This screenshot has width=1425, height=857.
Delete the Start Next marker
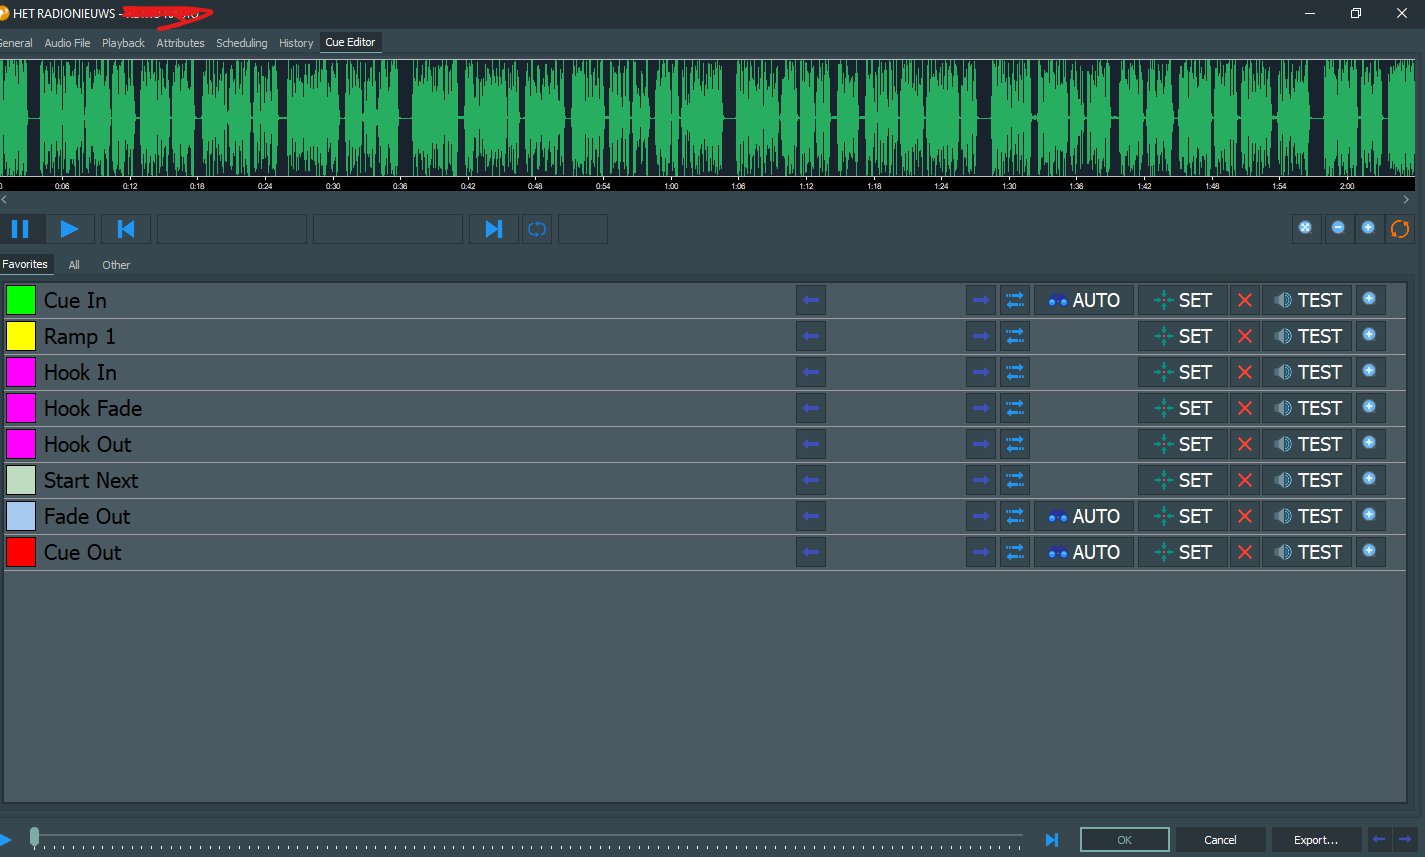(1245, 480)
